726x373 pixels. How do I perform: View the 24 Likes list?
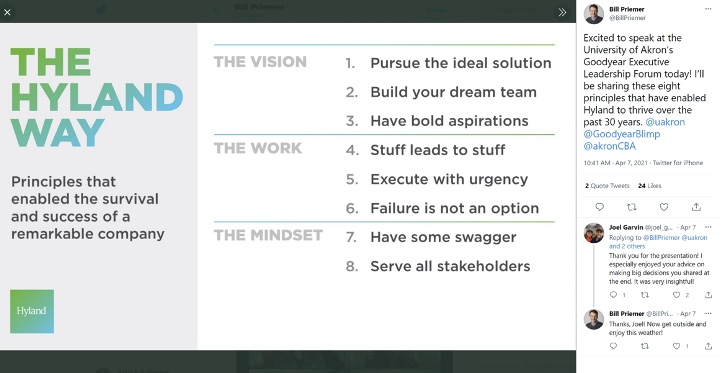point(650,186)
